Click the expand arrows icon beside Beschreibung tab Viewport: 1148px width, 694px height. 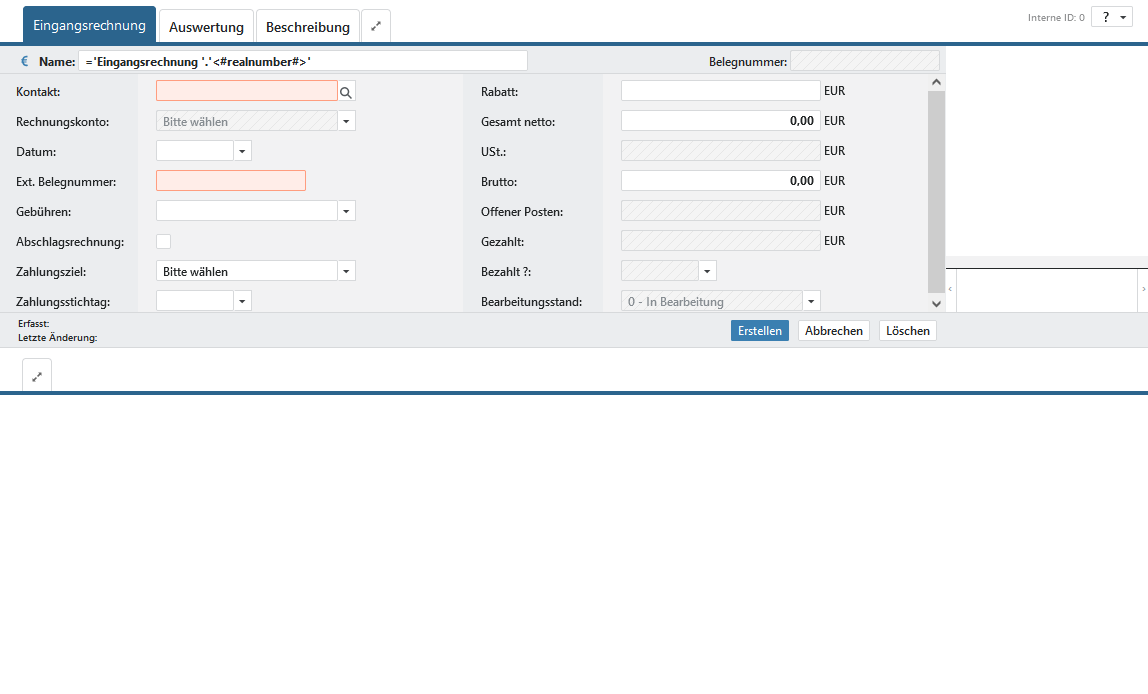click(376, 26)
